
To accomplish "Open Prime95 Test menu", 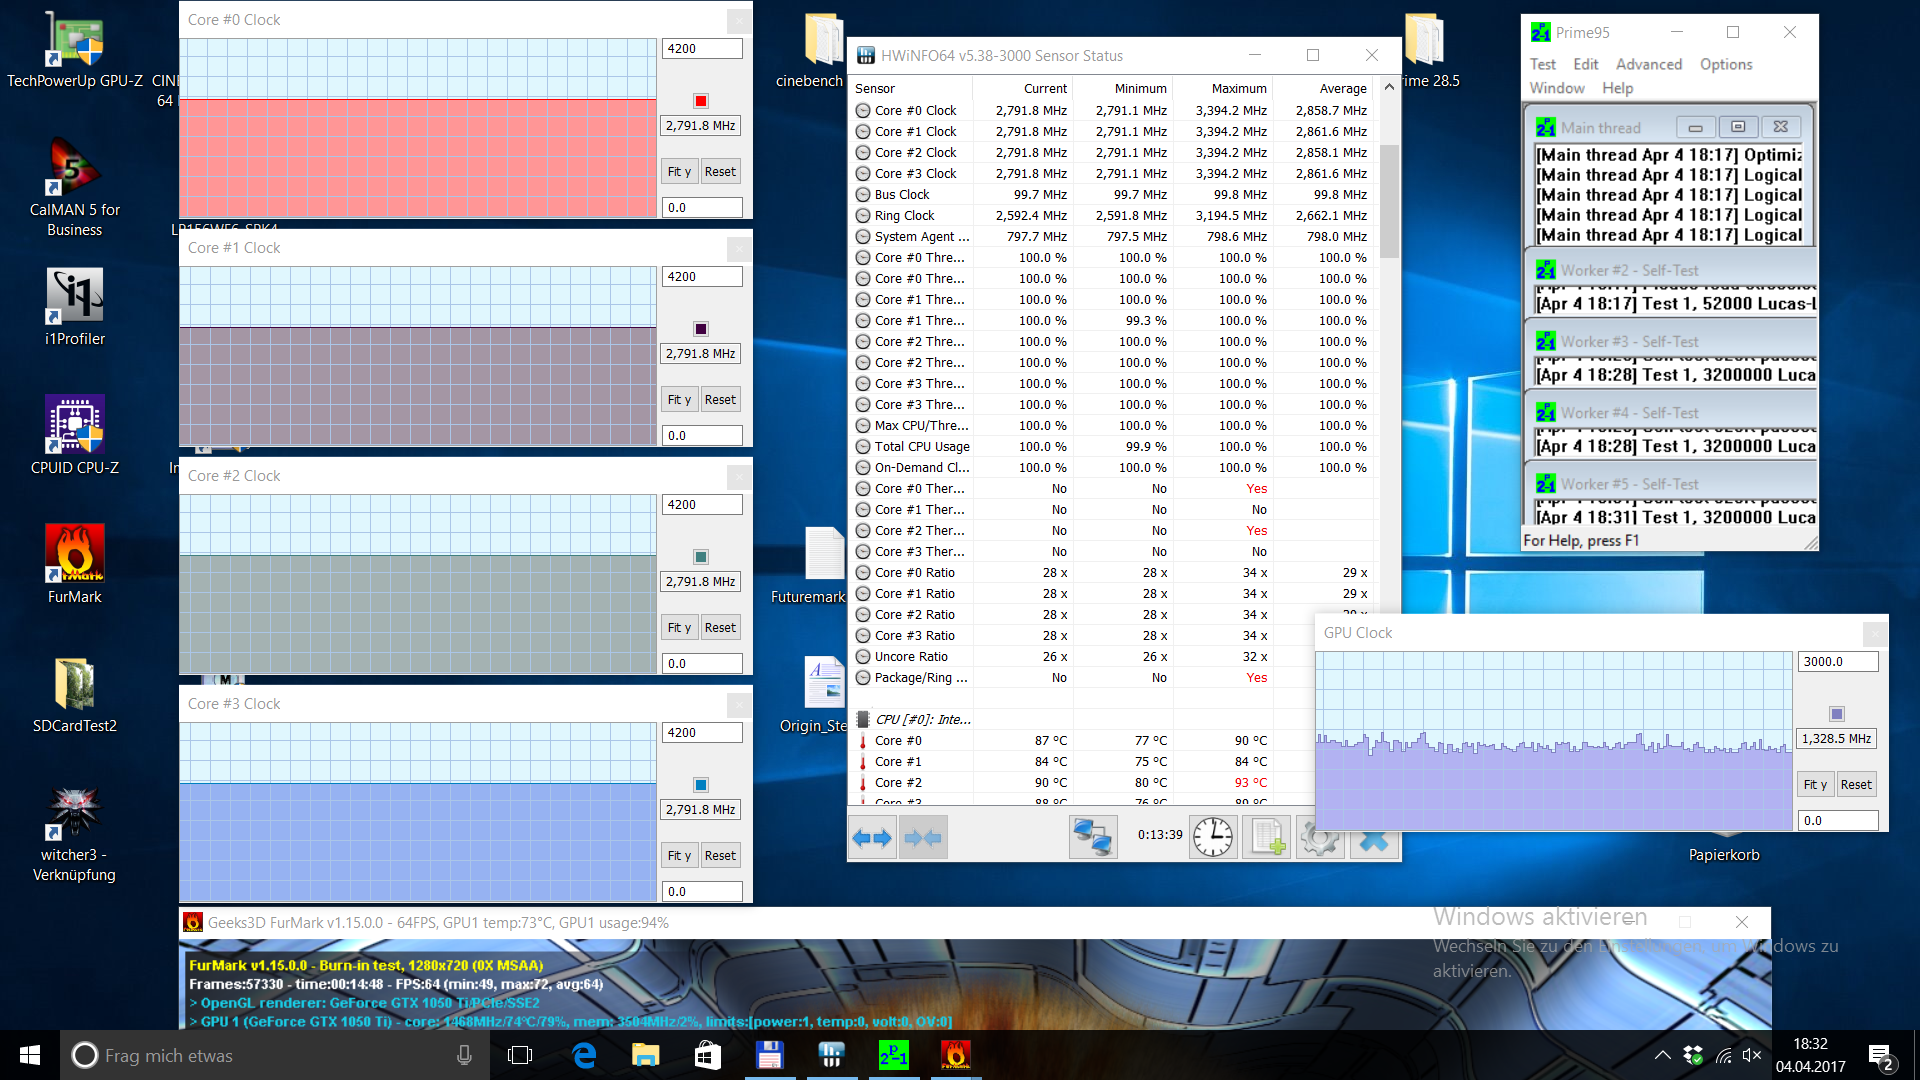I will (1543, 64).
